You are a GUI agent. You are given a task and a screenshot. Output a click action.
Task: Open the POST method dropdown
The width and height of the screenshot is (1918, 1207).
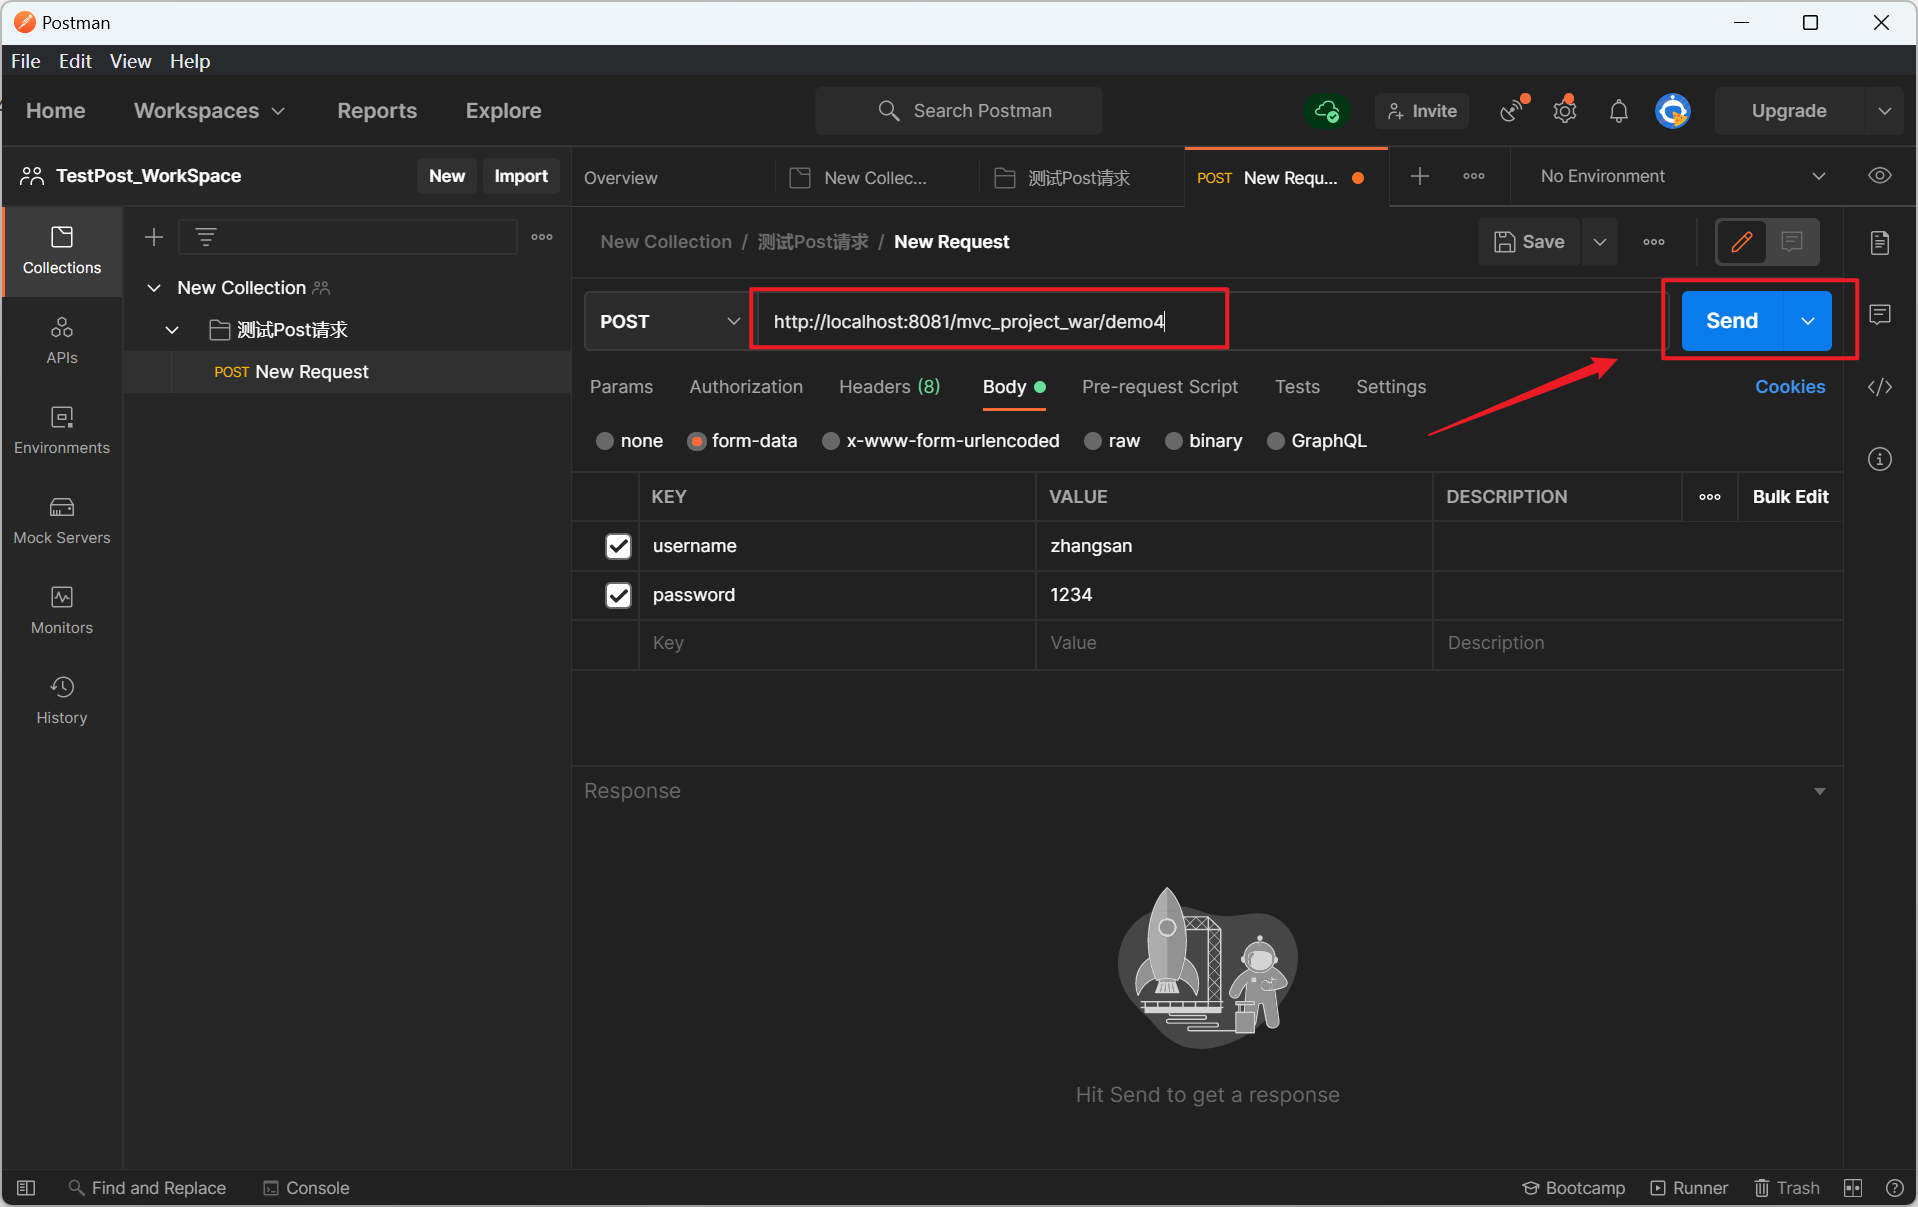(668, 321)
